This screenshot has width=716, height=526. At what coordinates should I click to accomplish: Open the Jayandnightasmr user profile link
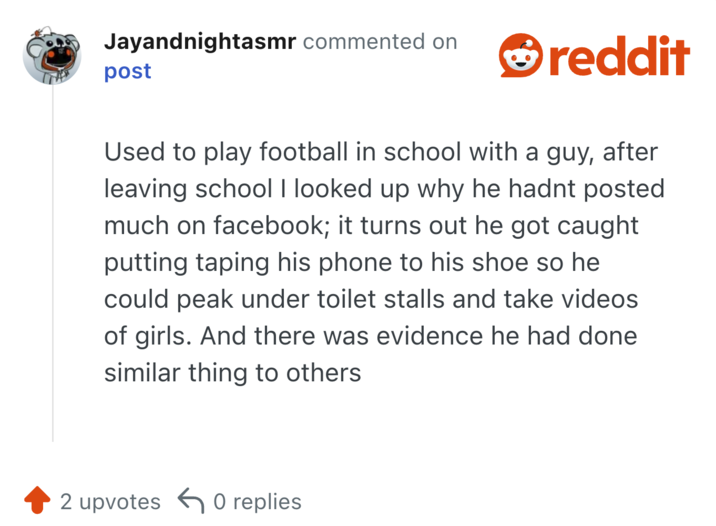[199, 42]
